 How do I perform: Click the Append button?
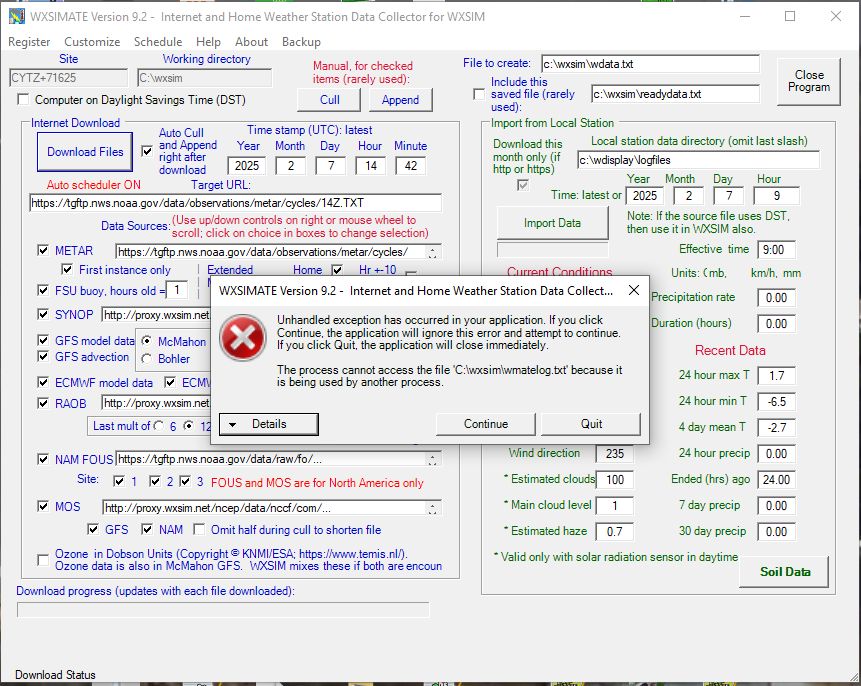(x=400, y=100)
